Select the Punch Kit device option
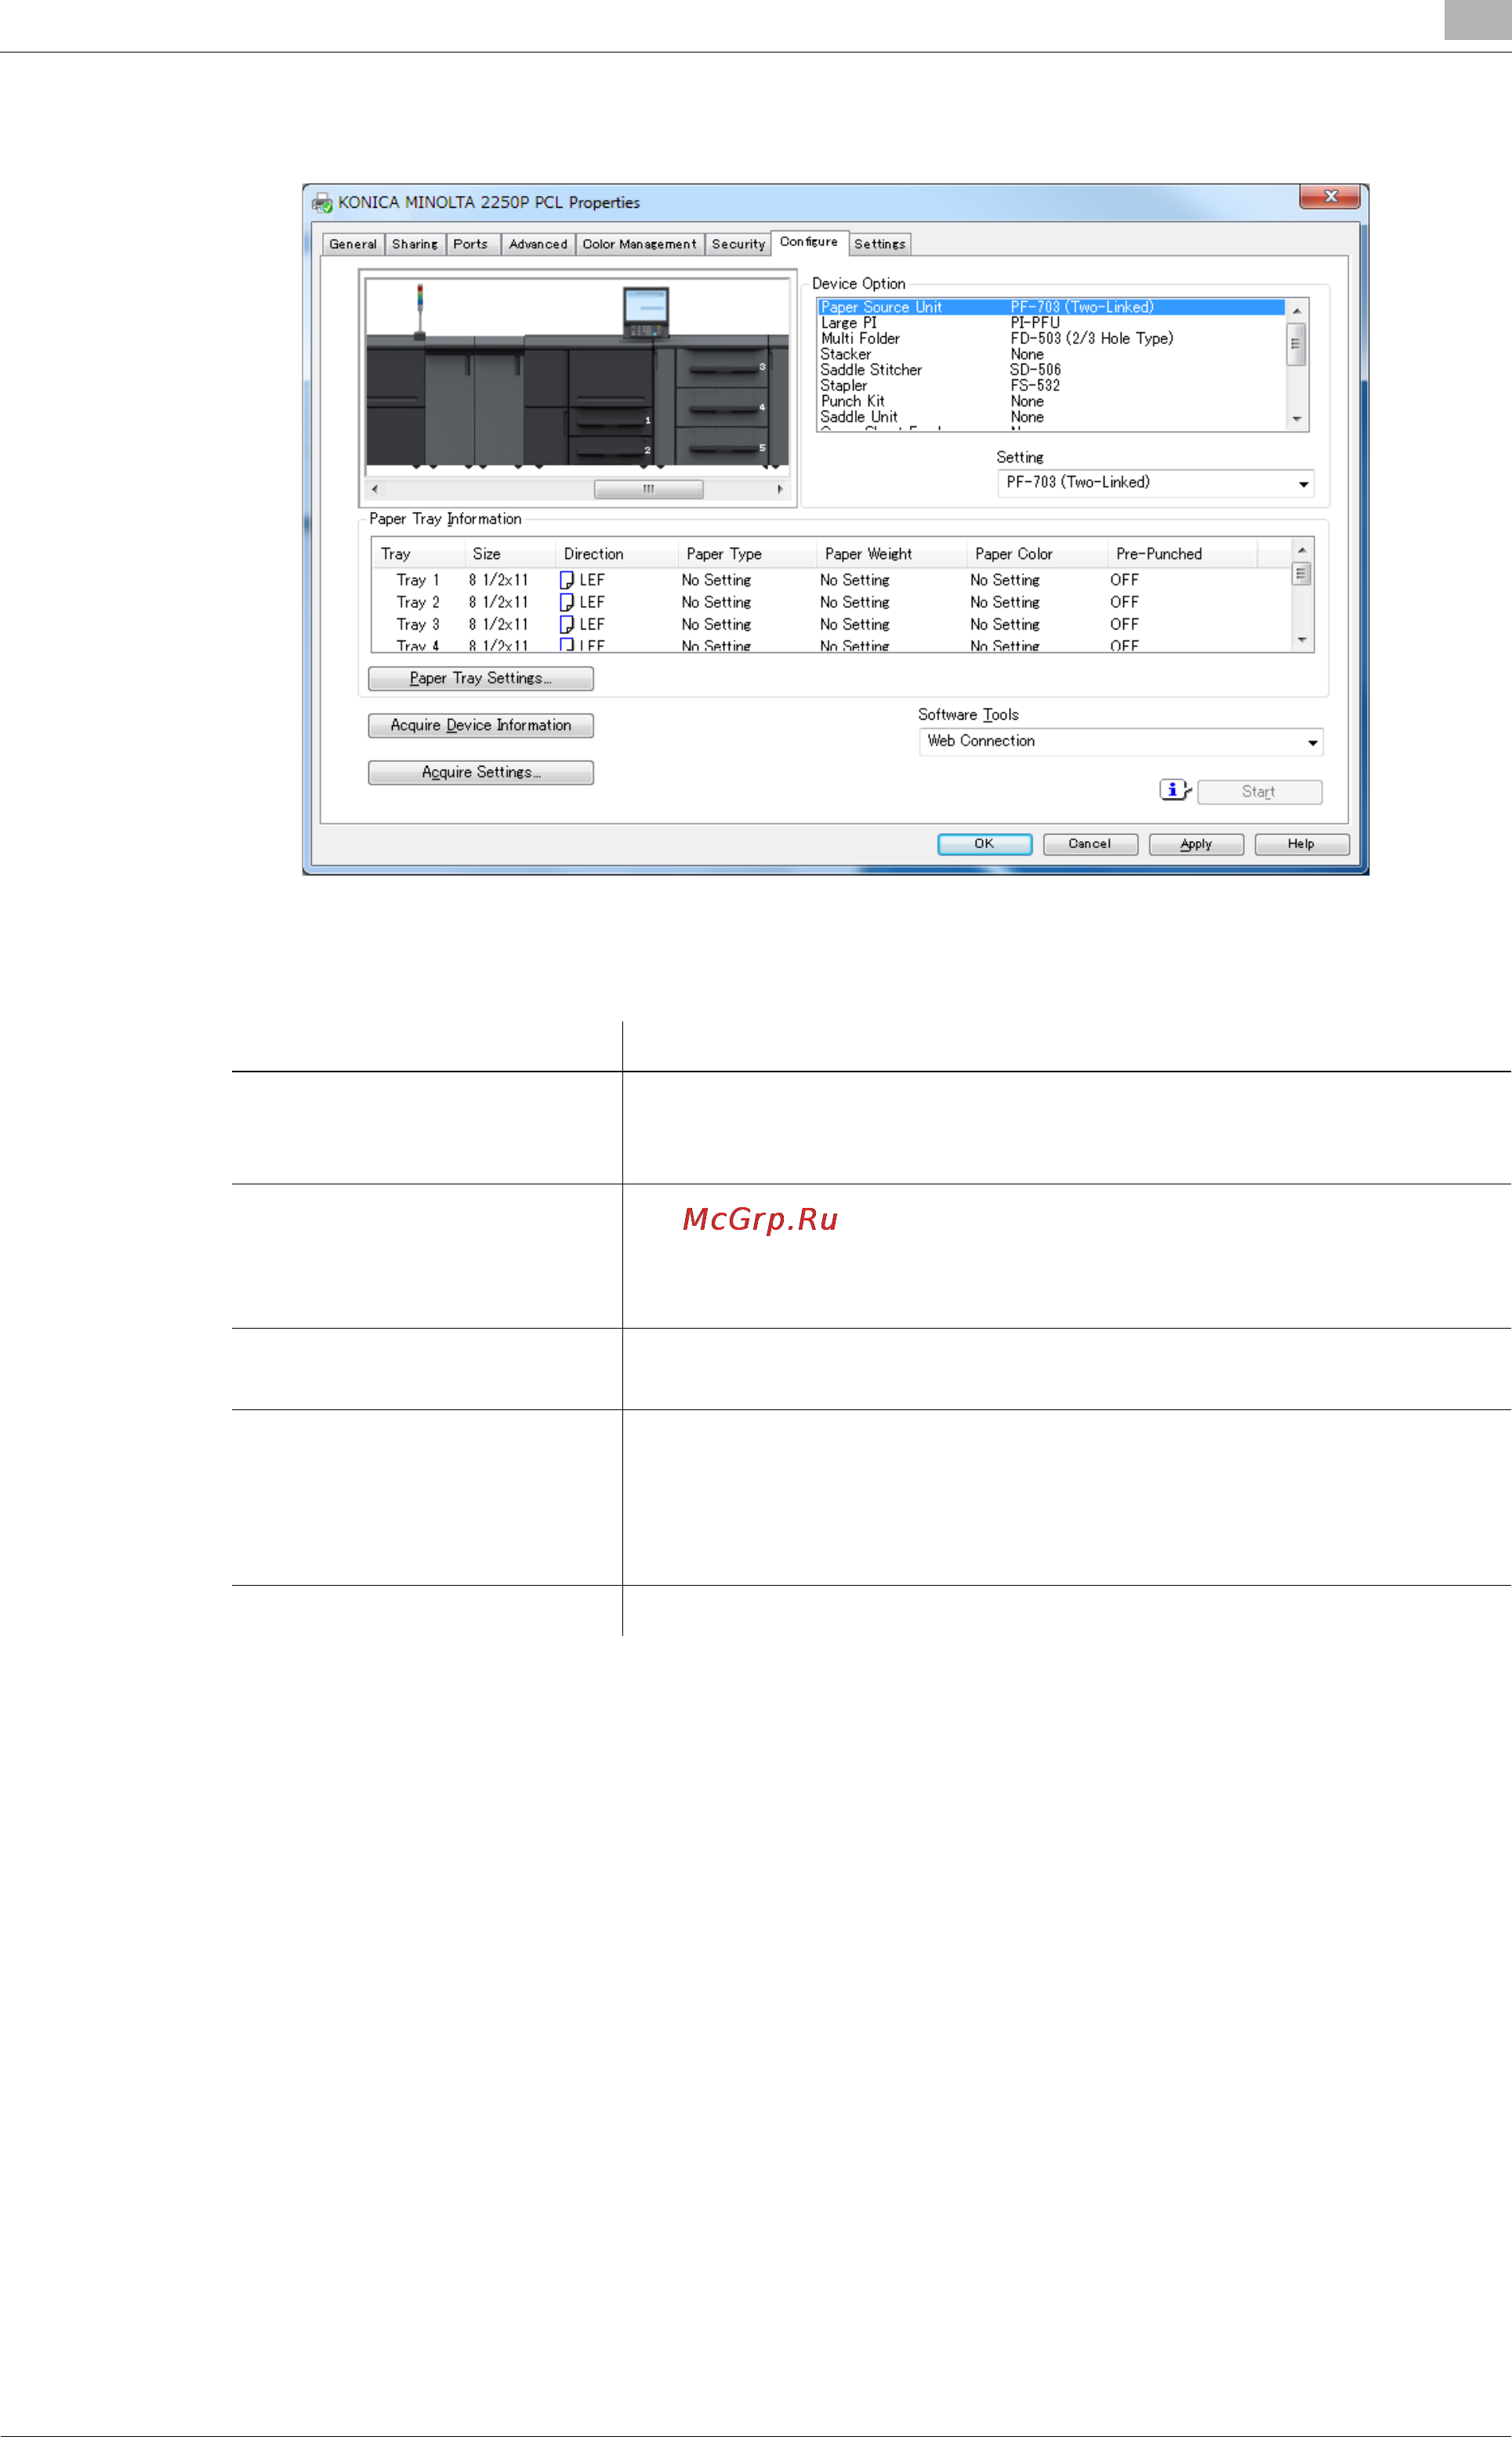 coord(1051,401)
